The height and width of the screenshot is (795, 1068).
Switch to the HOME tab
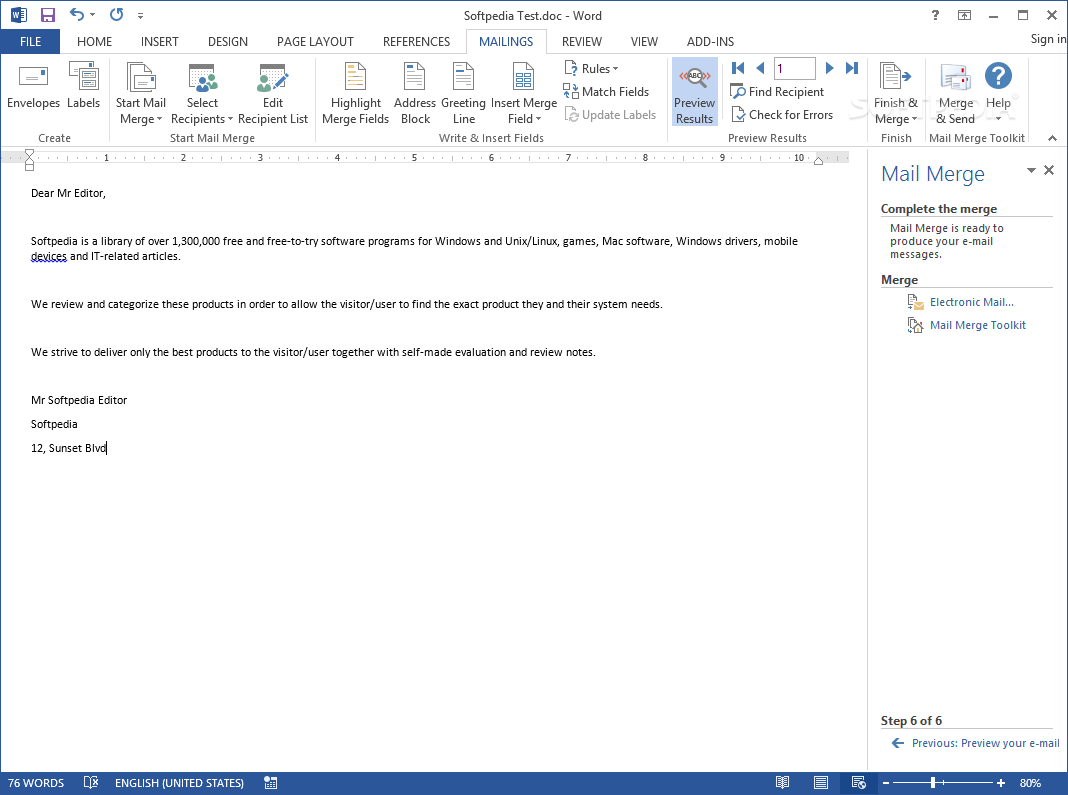pos(94,42)
